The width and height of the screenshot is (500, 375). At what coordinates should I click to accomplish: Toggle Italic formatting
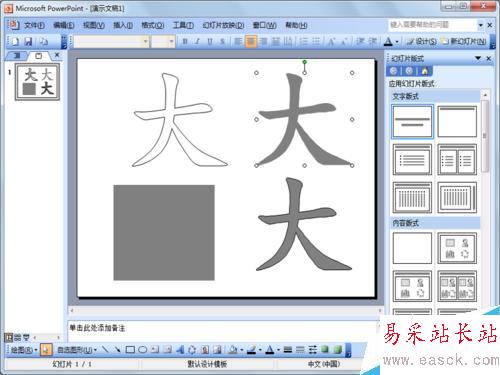(197, 42)
